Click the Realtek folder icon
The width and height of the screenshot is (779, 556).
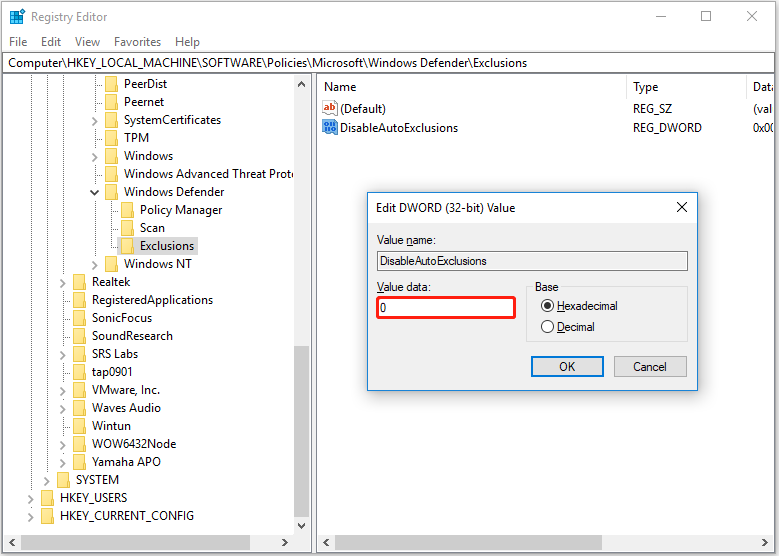click(79, 282)
